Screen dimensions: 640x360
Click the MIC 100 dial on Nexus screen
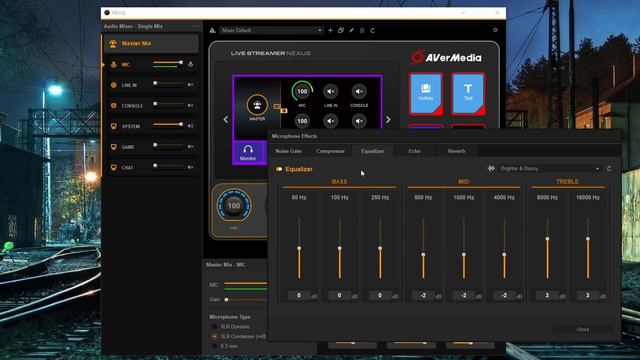point(302,91)
